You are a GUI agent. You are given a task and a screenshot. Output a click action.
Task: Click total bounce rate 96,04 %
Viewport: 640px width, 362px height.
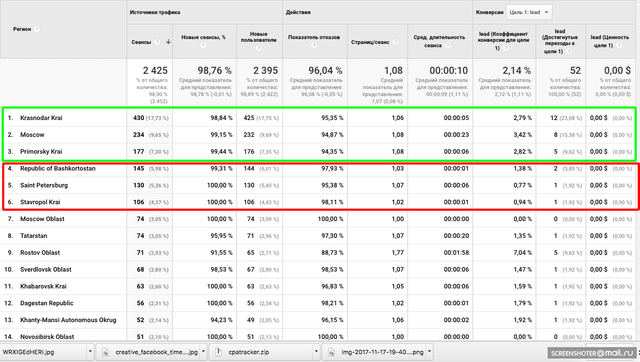tap(325, 71)
